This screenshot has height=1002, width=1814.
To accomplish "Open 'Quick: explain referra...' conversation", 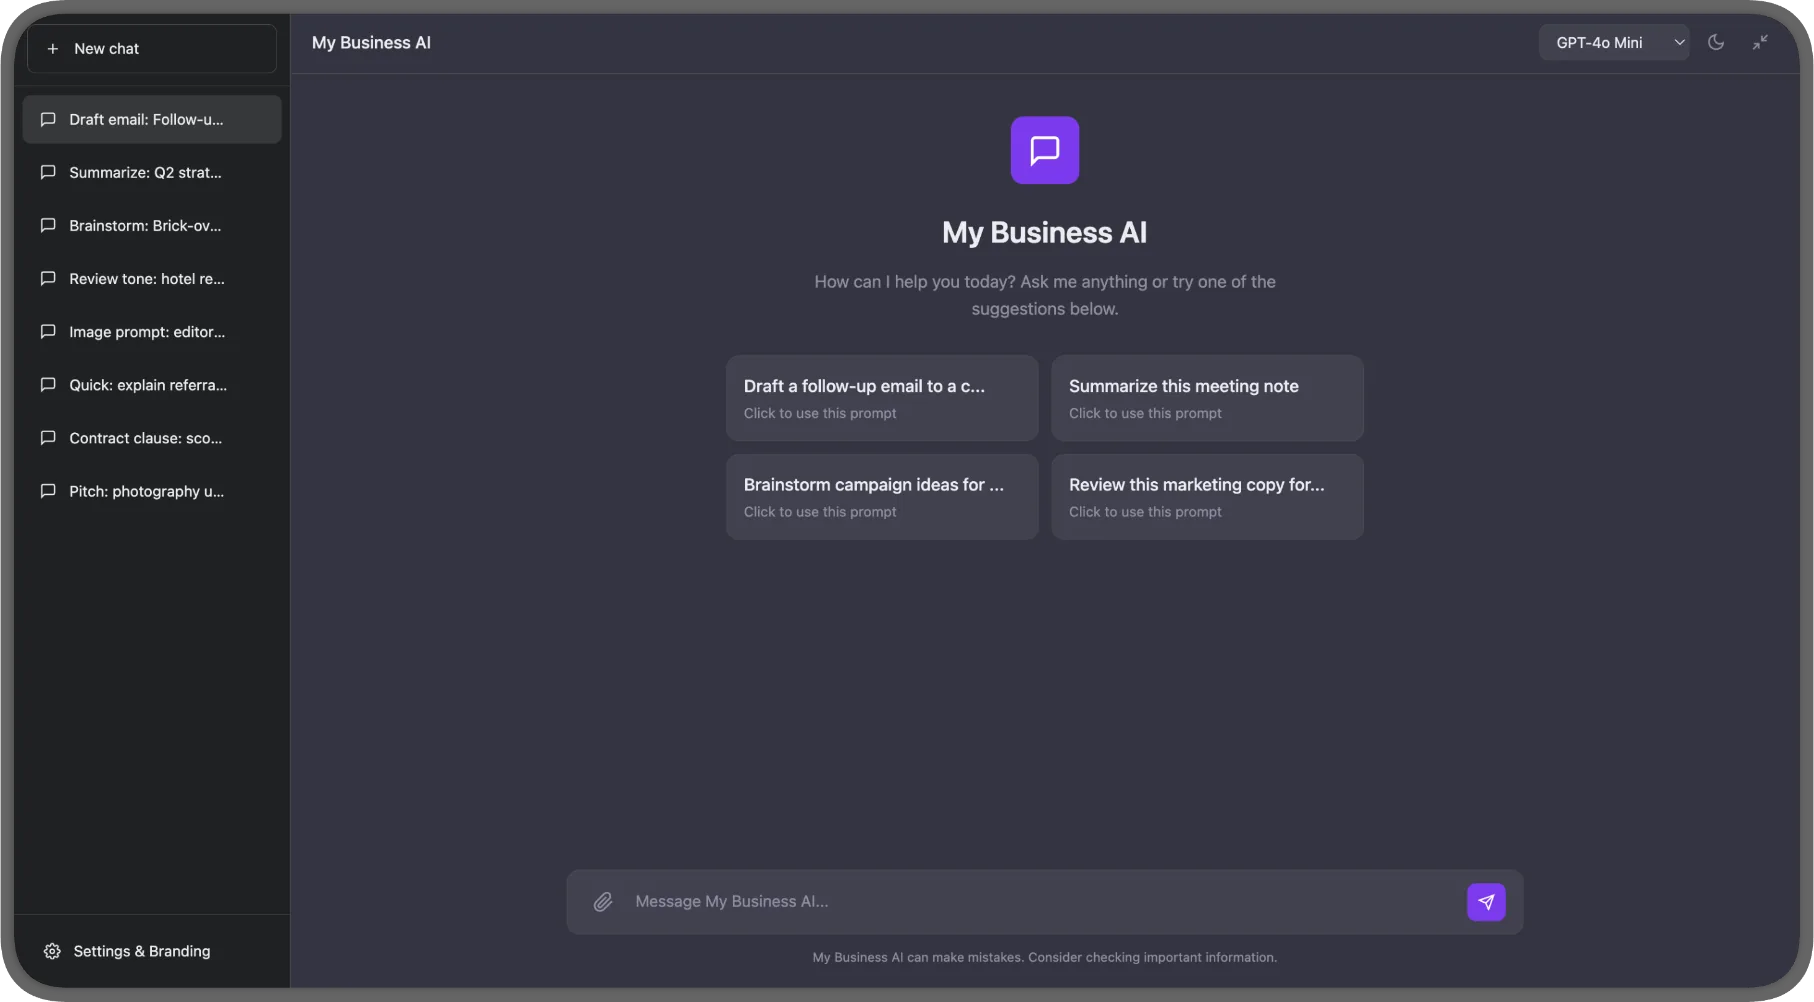I will 152,384.
